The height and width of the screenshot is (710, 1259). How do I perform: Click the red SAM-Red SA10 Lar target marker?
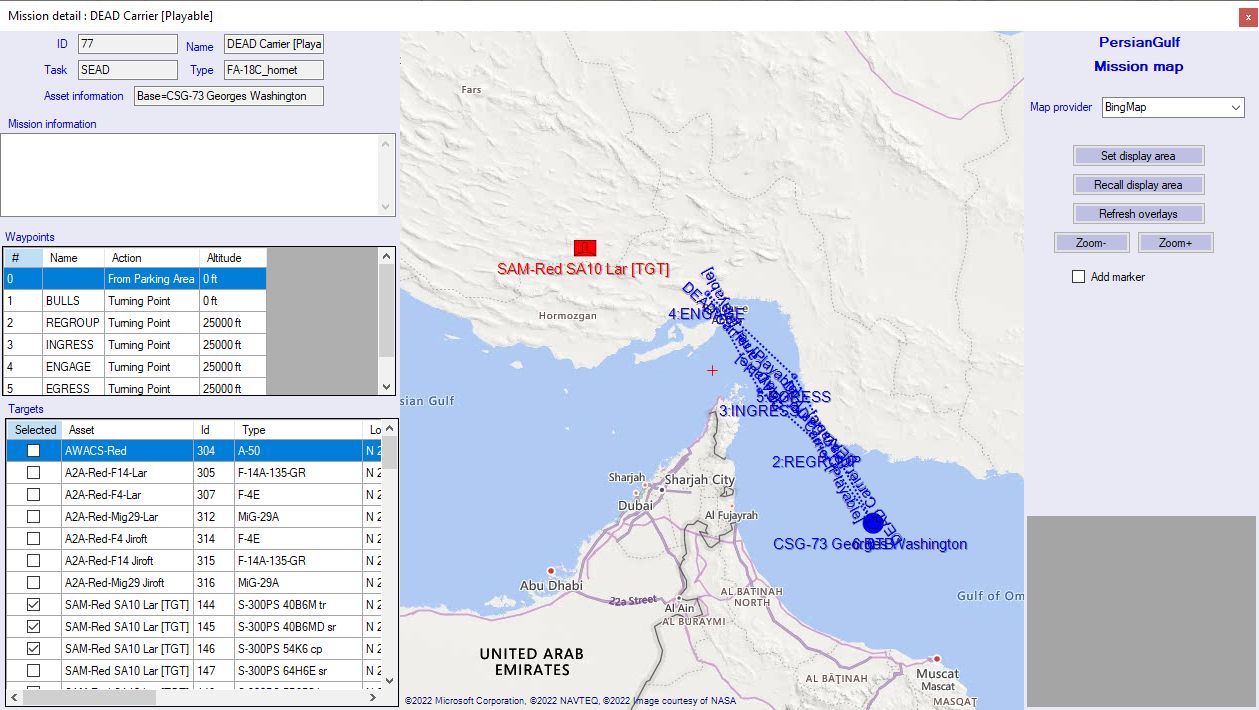[585, 247]
